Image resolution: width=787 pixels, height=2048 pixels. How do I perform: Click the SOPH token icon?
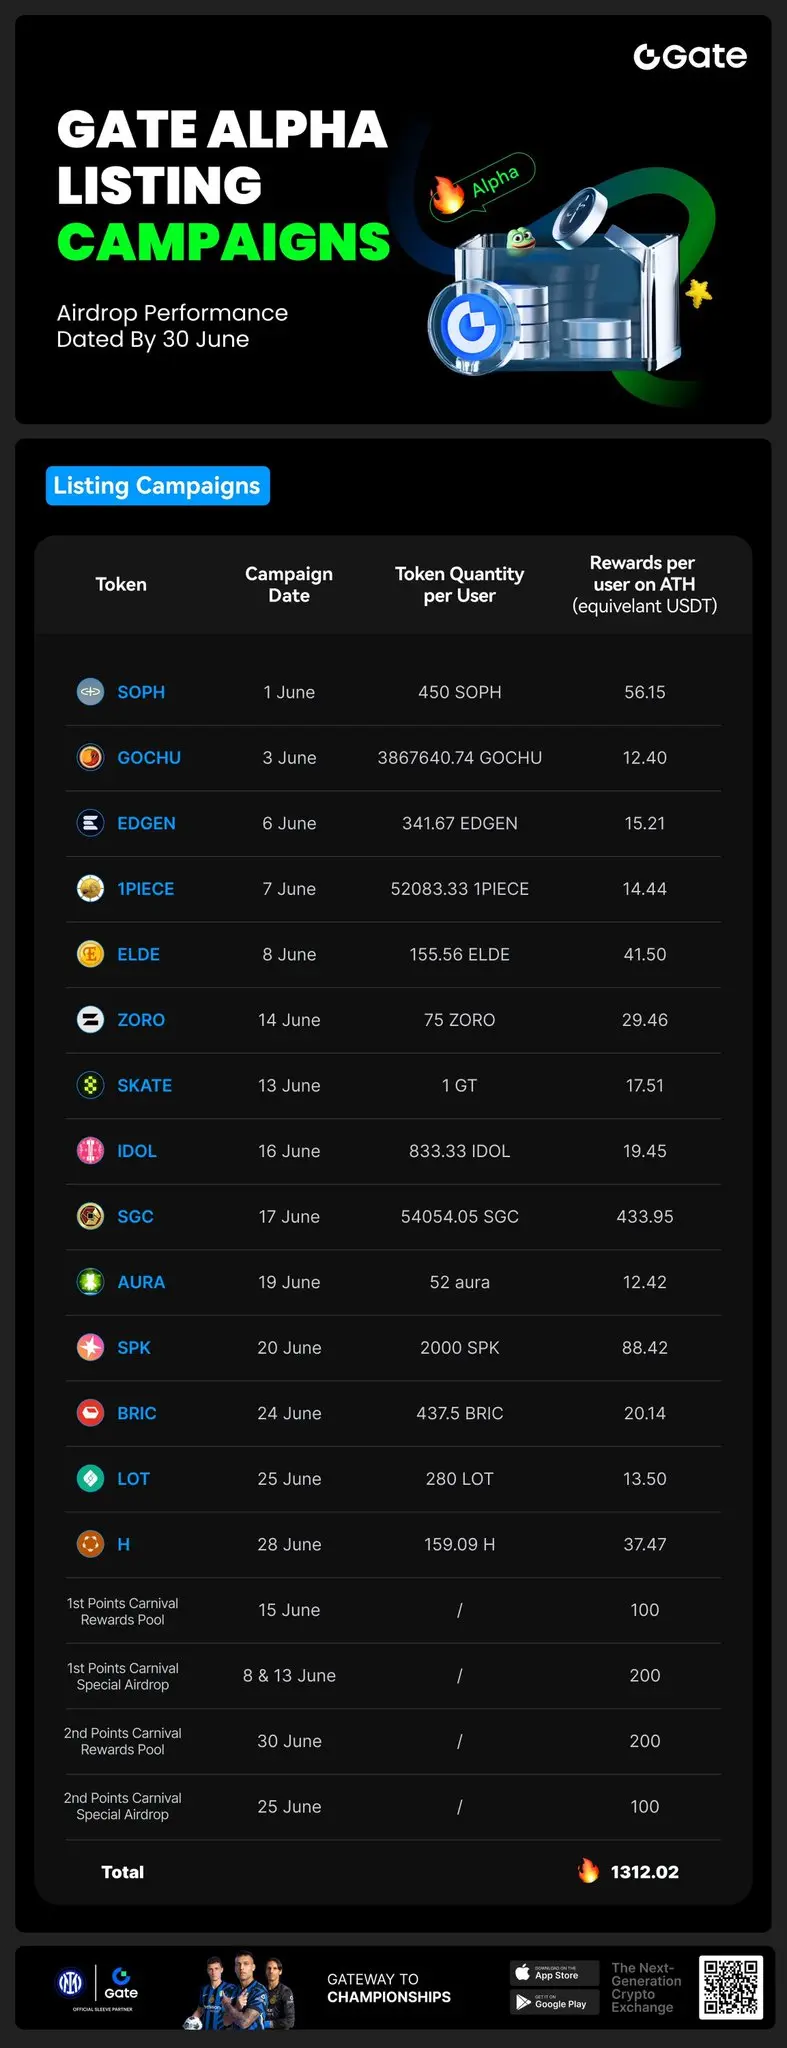tap(91, 692)
